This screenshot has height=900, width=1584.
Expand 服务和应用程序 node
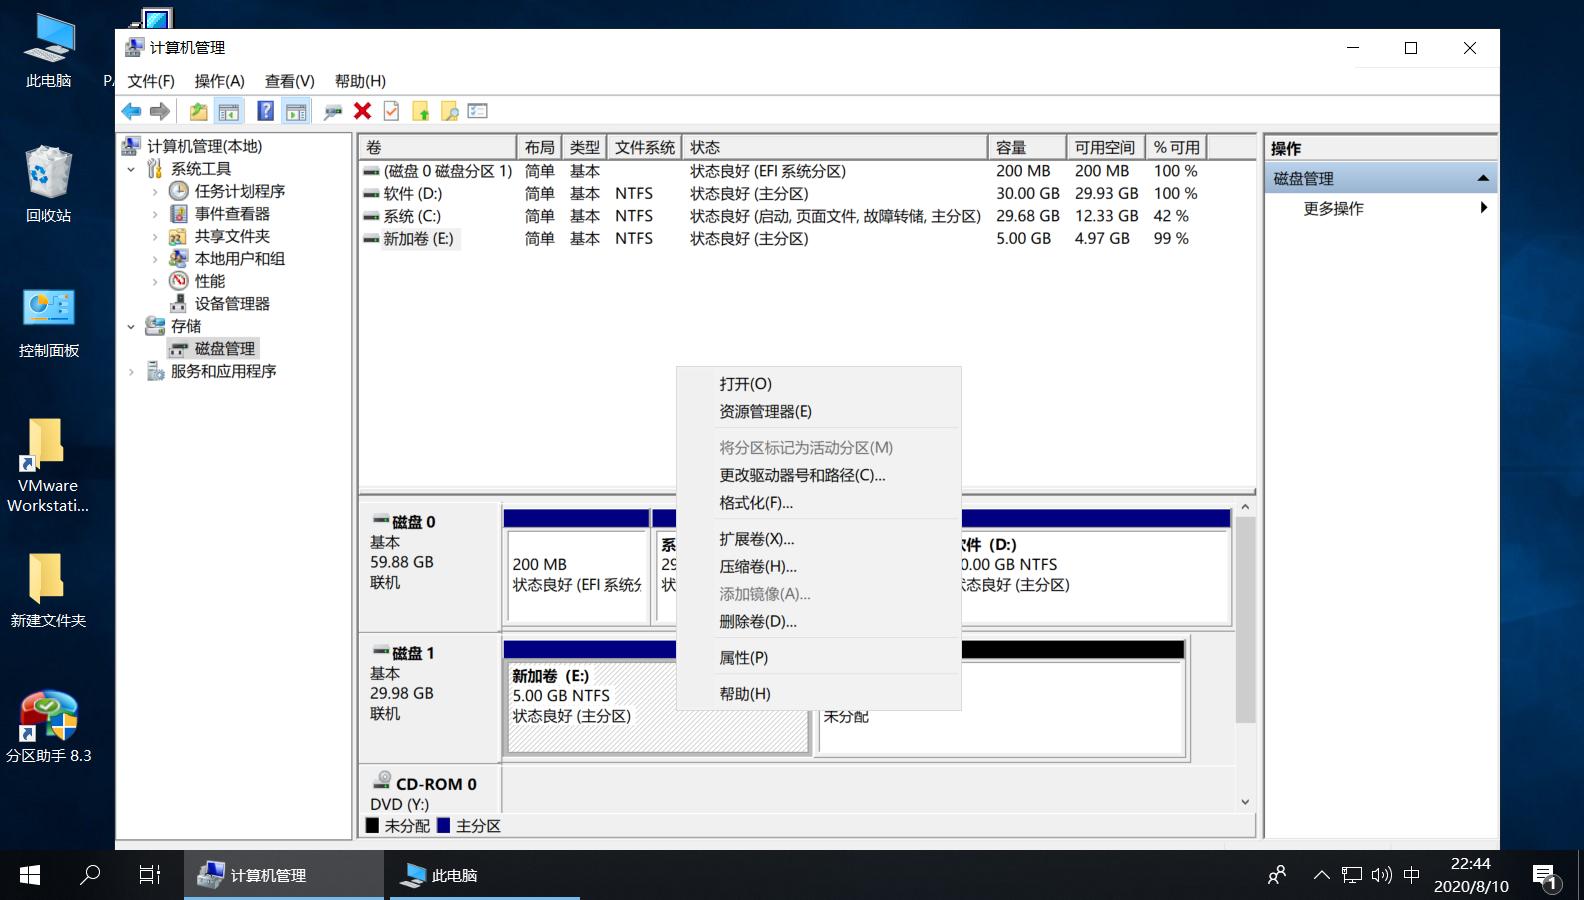131,372
